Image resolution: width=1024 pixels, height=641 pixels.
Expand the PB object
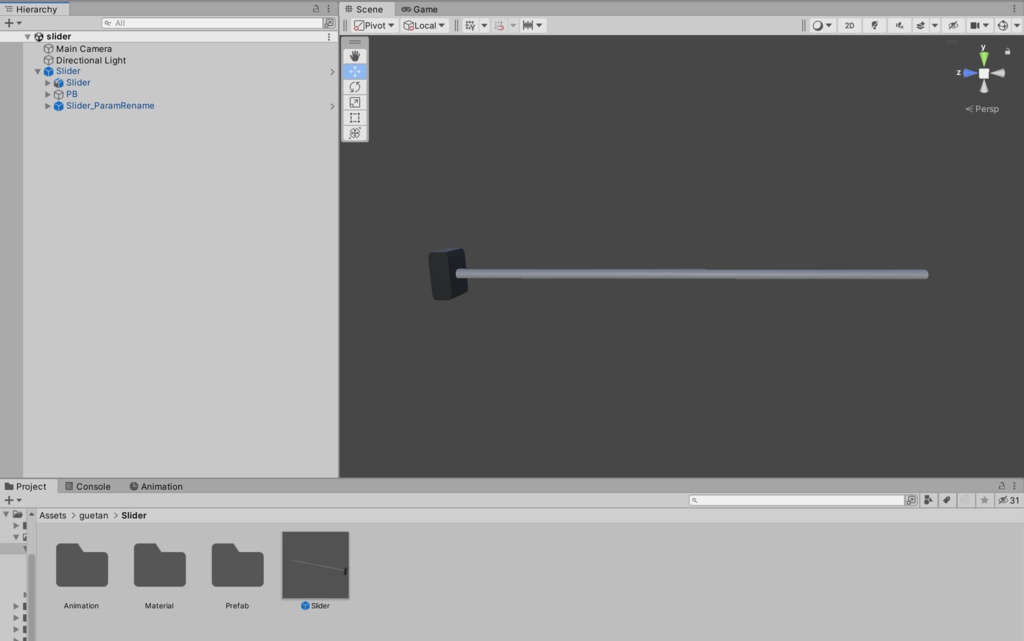(48, 95)
